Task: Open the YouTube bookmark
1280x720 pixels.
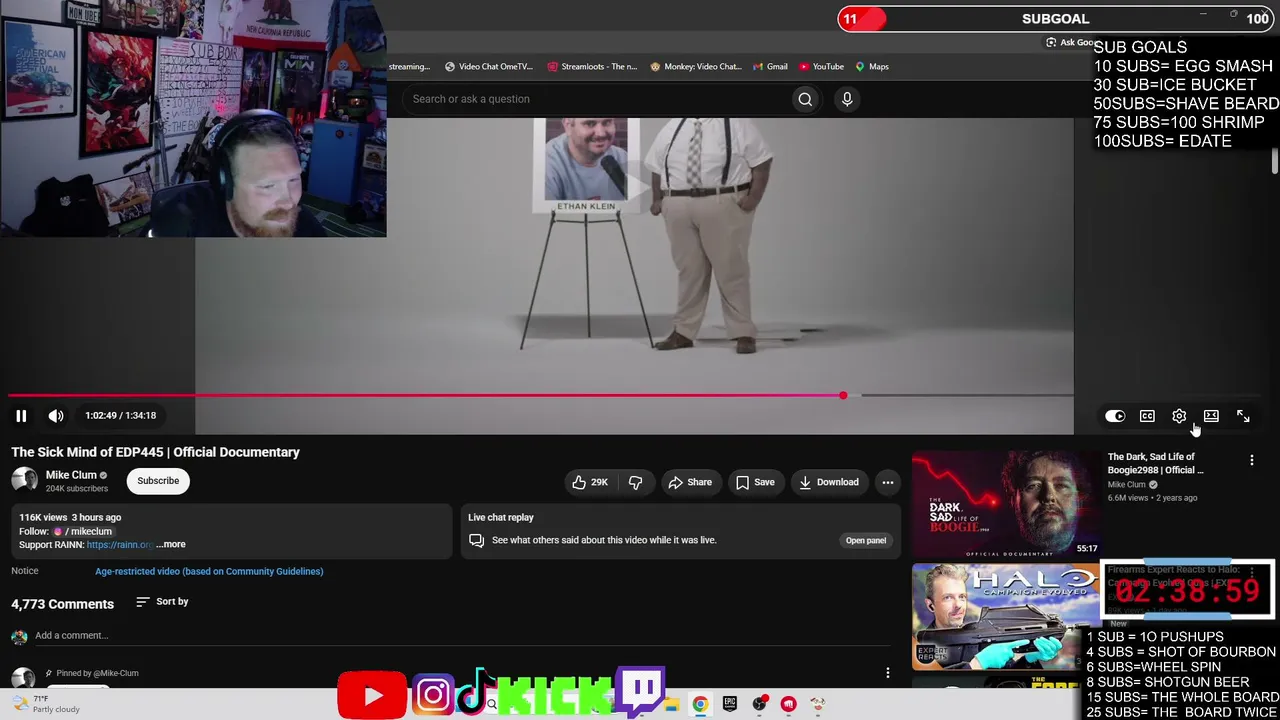Action: [x=820, y=67]
